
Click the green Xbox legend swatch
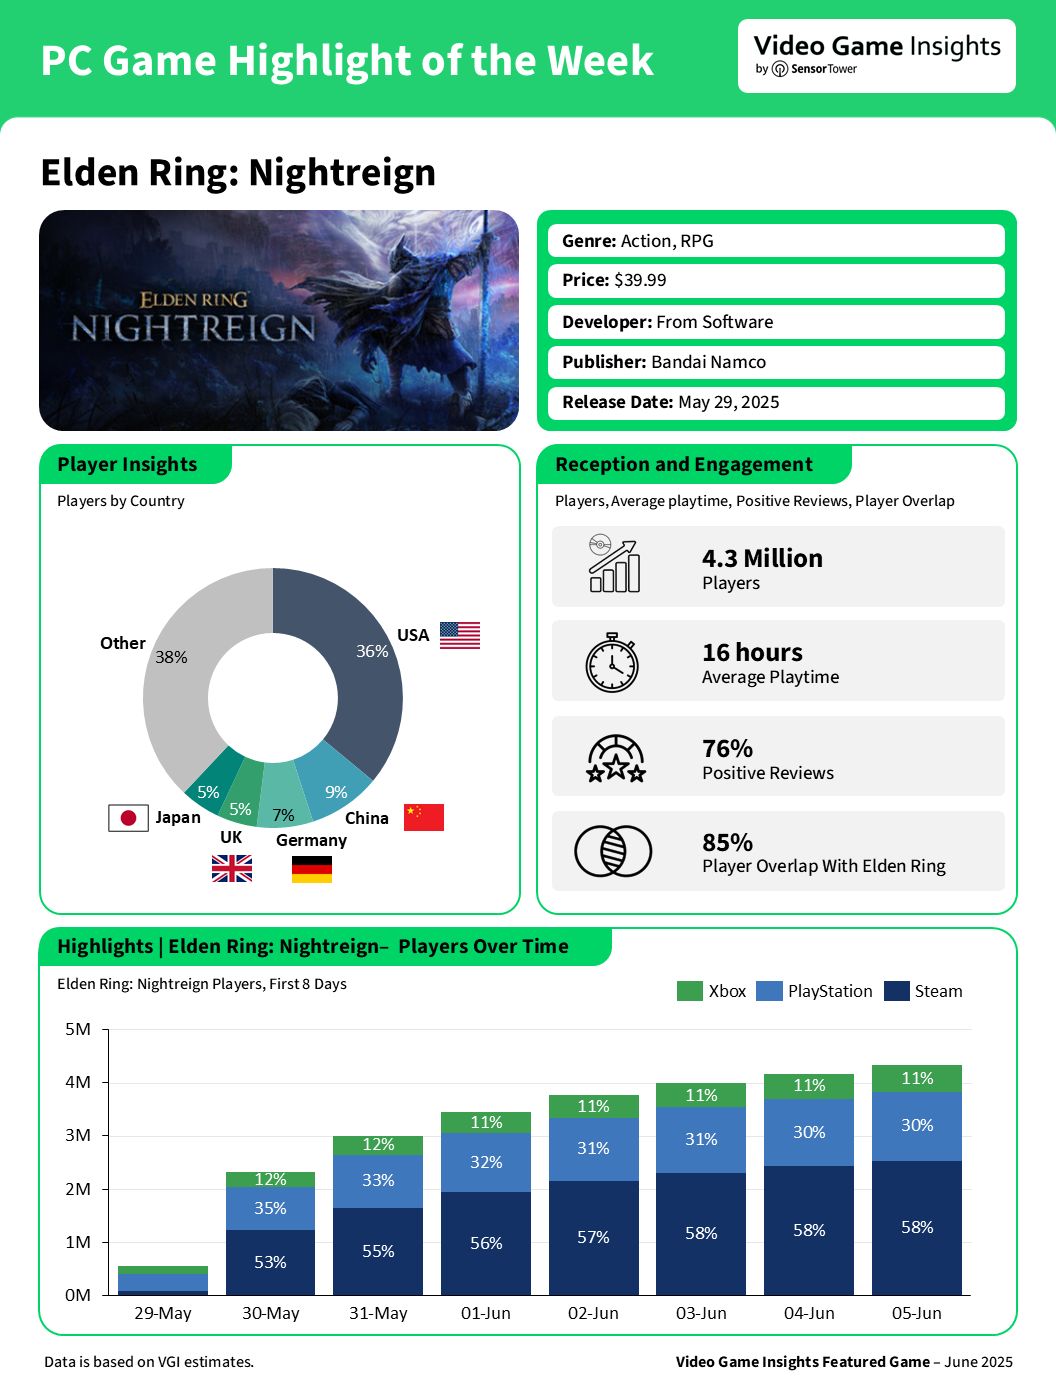tap(690, 991)
